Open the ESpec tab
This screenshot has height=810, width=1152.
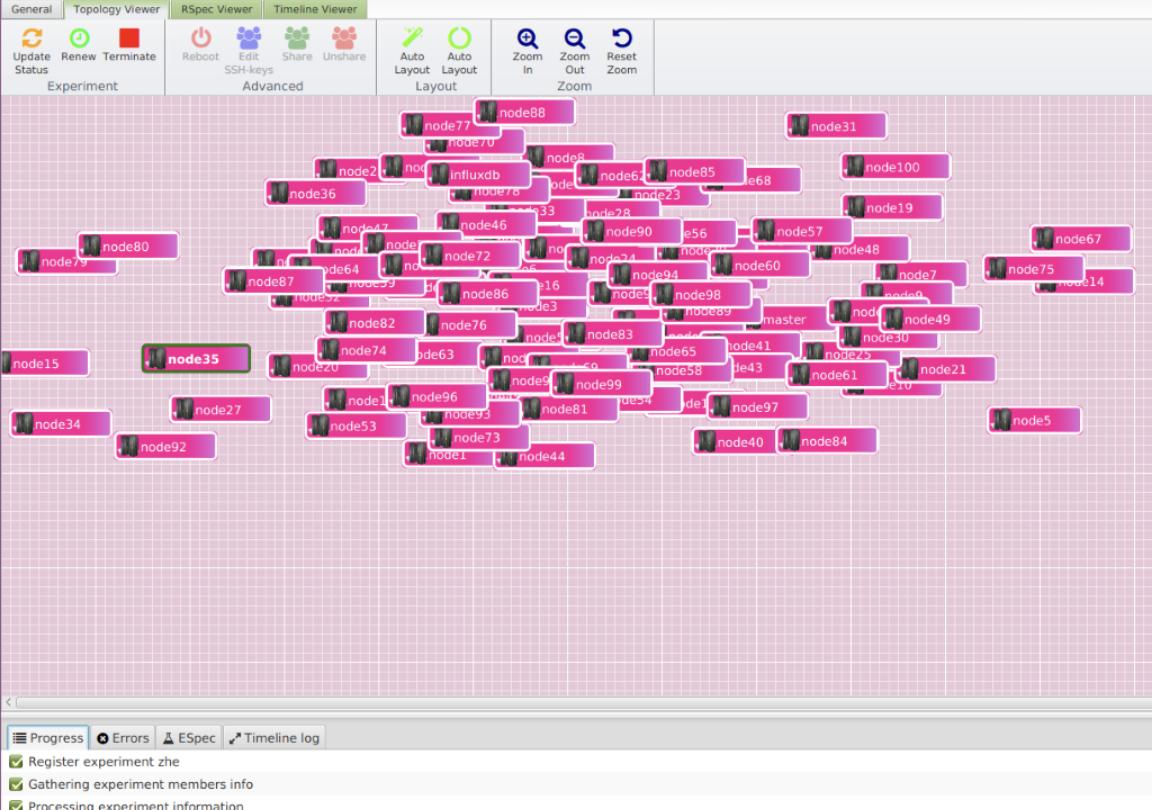tap(190, 738)
